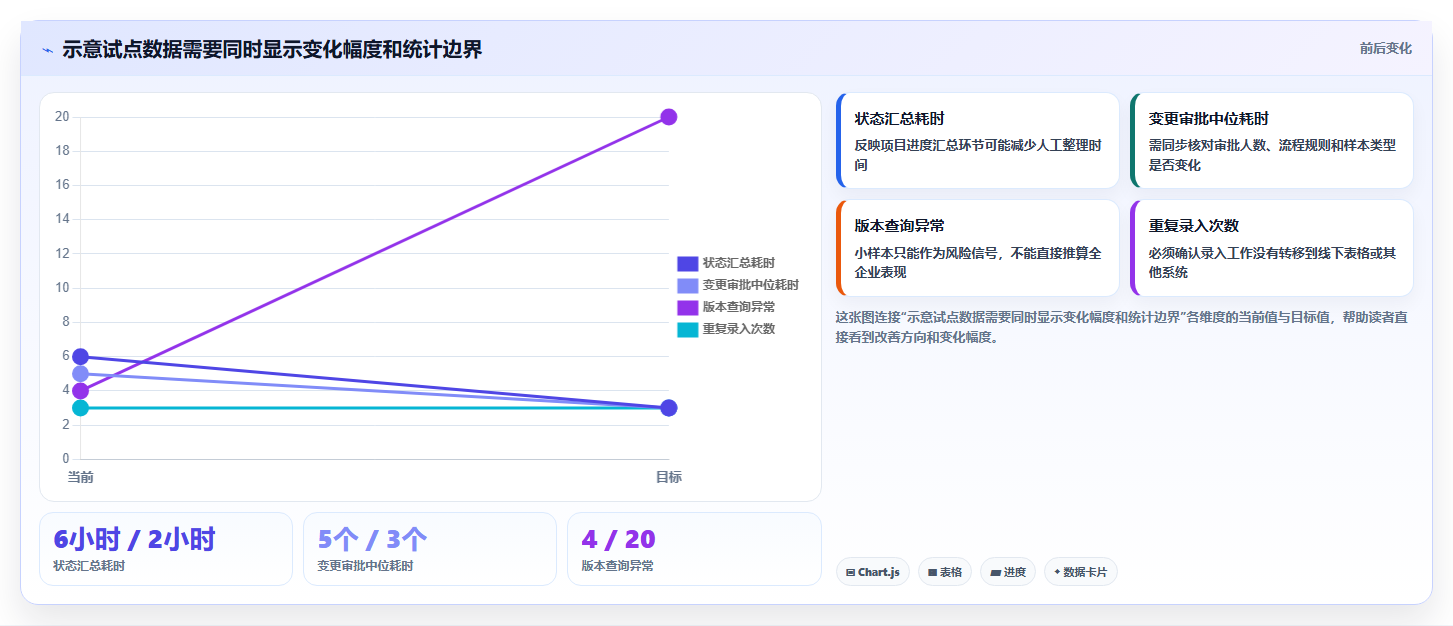This screenshot has height=626, width=1453.
Task: Click the blue data point at 目标
Action: (x=669, y=408)
